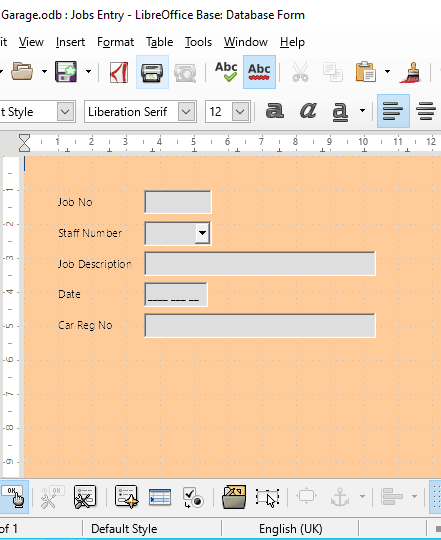
Task: Open the folder icon in the toolbar
Action: click(x=22, y=72)
